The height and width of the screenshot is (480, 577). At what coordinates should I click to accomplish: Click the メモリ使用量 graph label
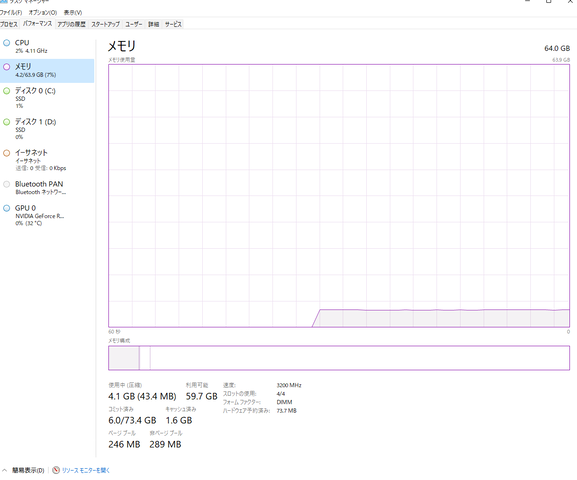pos(122,60)
